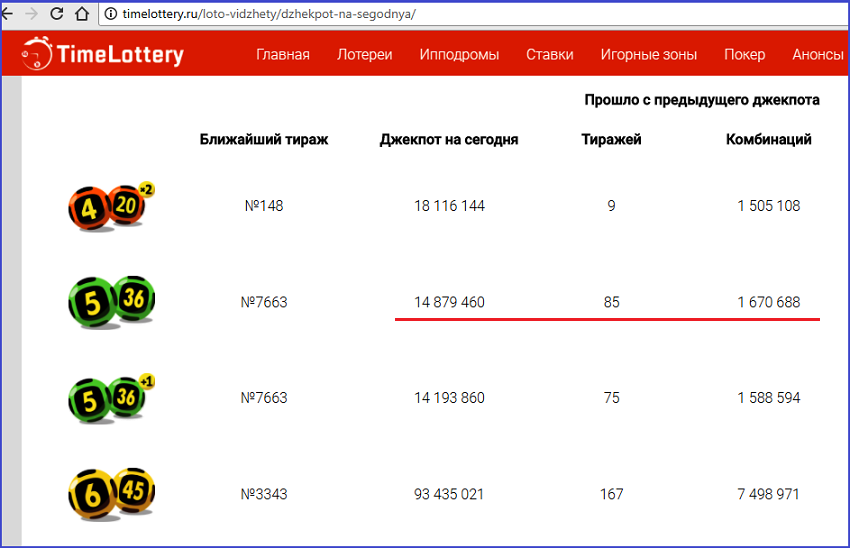850x548 pixels.
Task: Click combinations value 7 498 971
Action: 768,494
